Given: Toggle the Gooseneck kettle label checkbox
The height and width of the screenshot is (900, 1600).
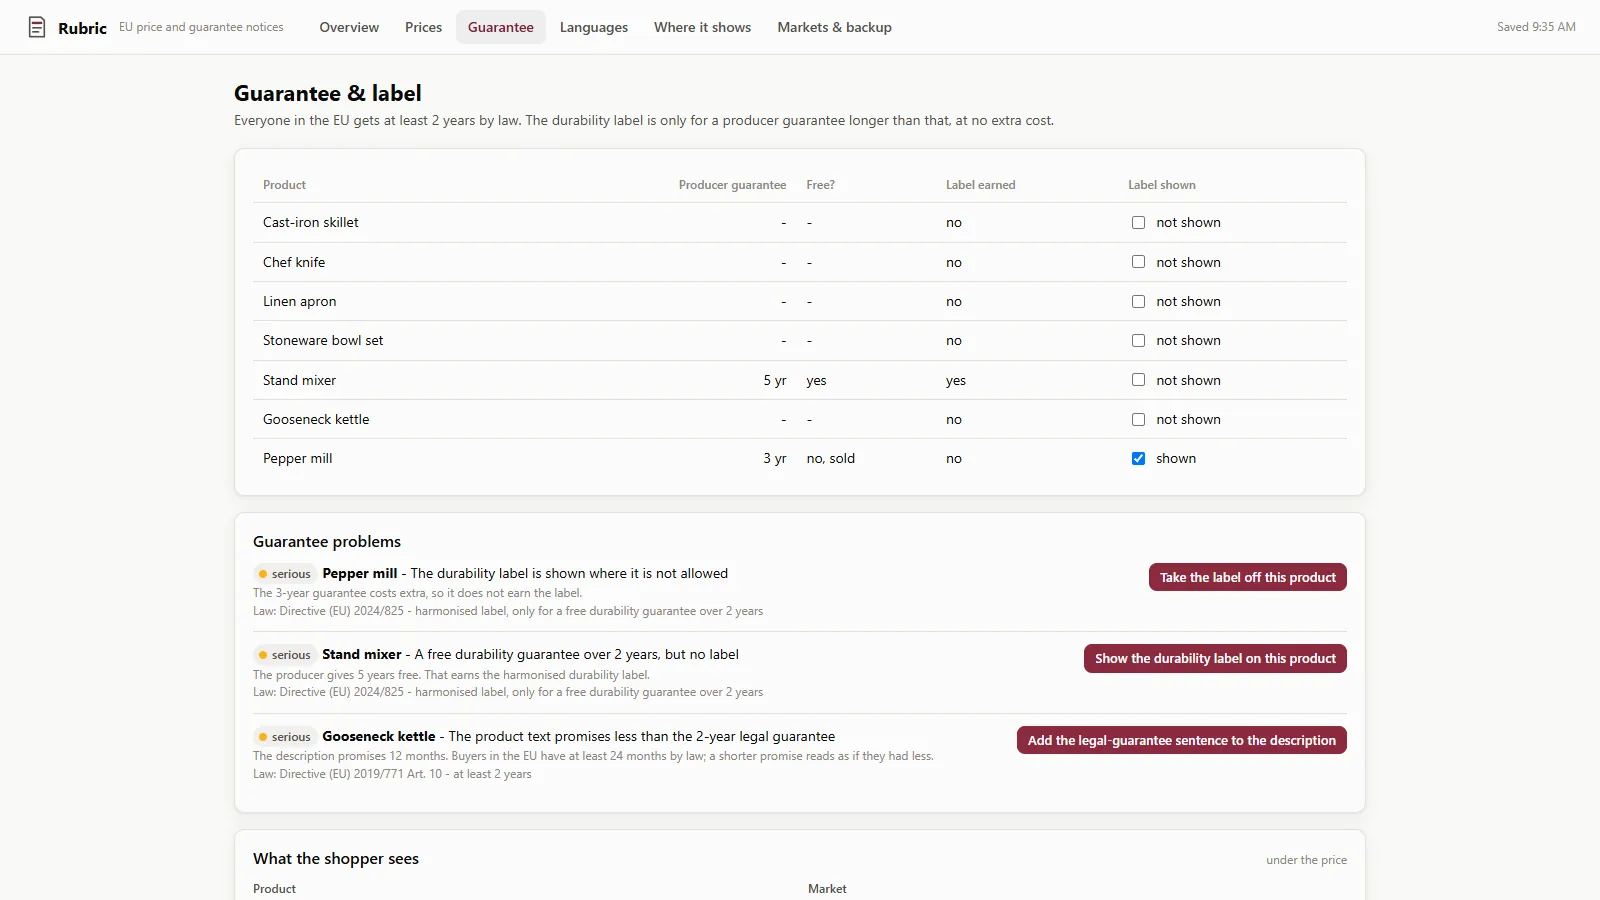Looking at the screenshot, I should click(1138, 420).
